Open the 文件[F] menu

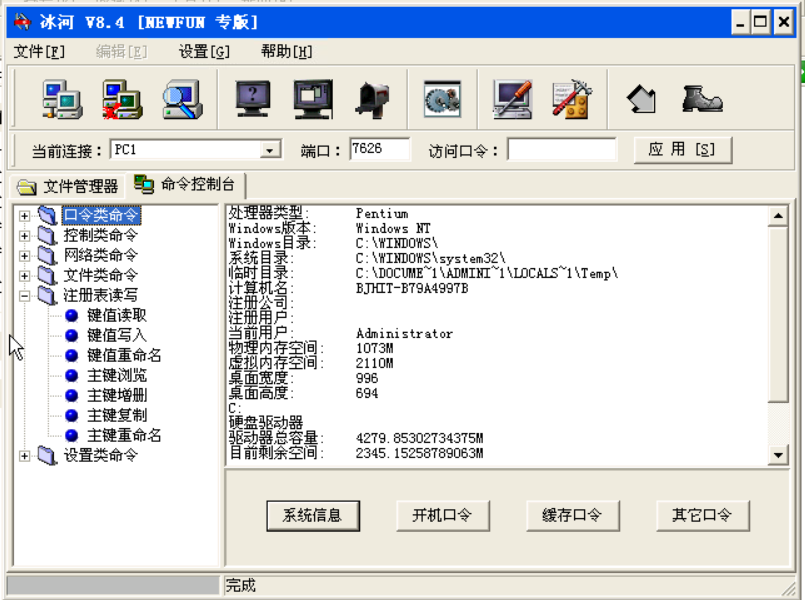[39, 51]
